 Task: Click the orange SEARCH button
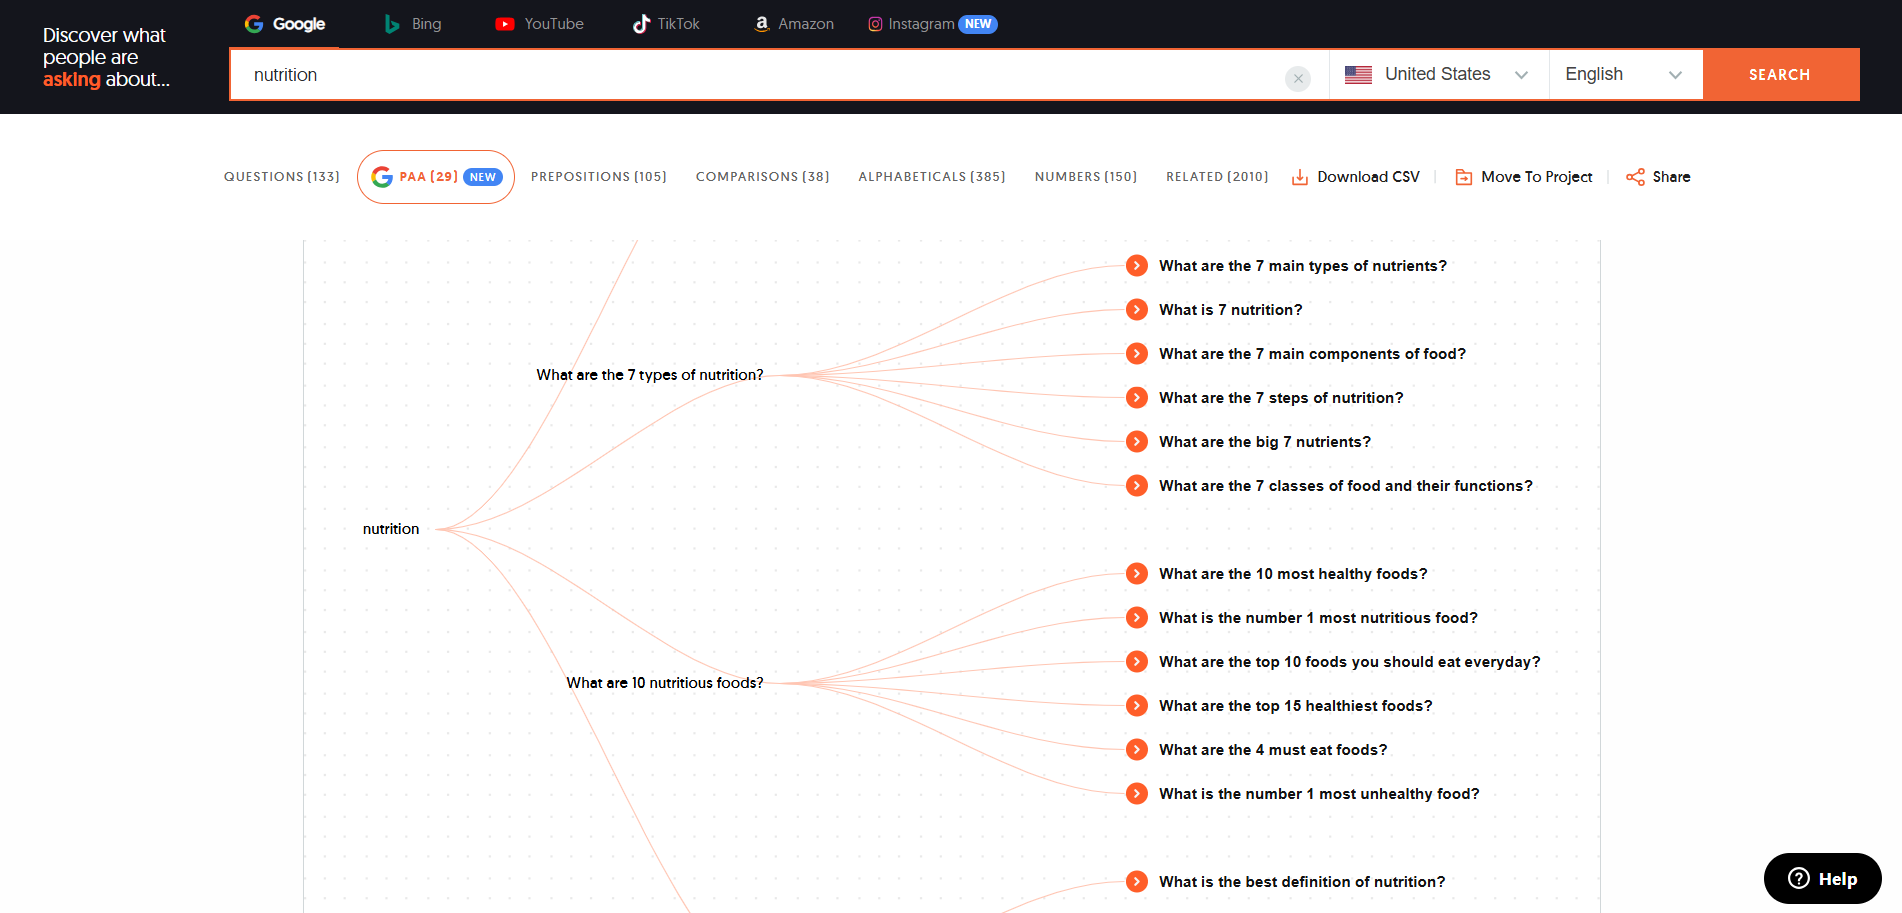[1781, 75]
